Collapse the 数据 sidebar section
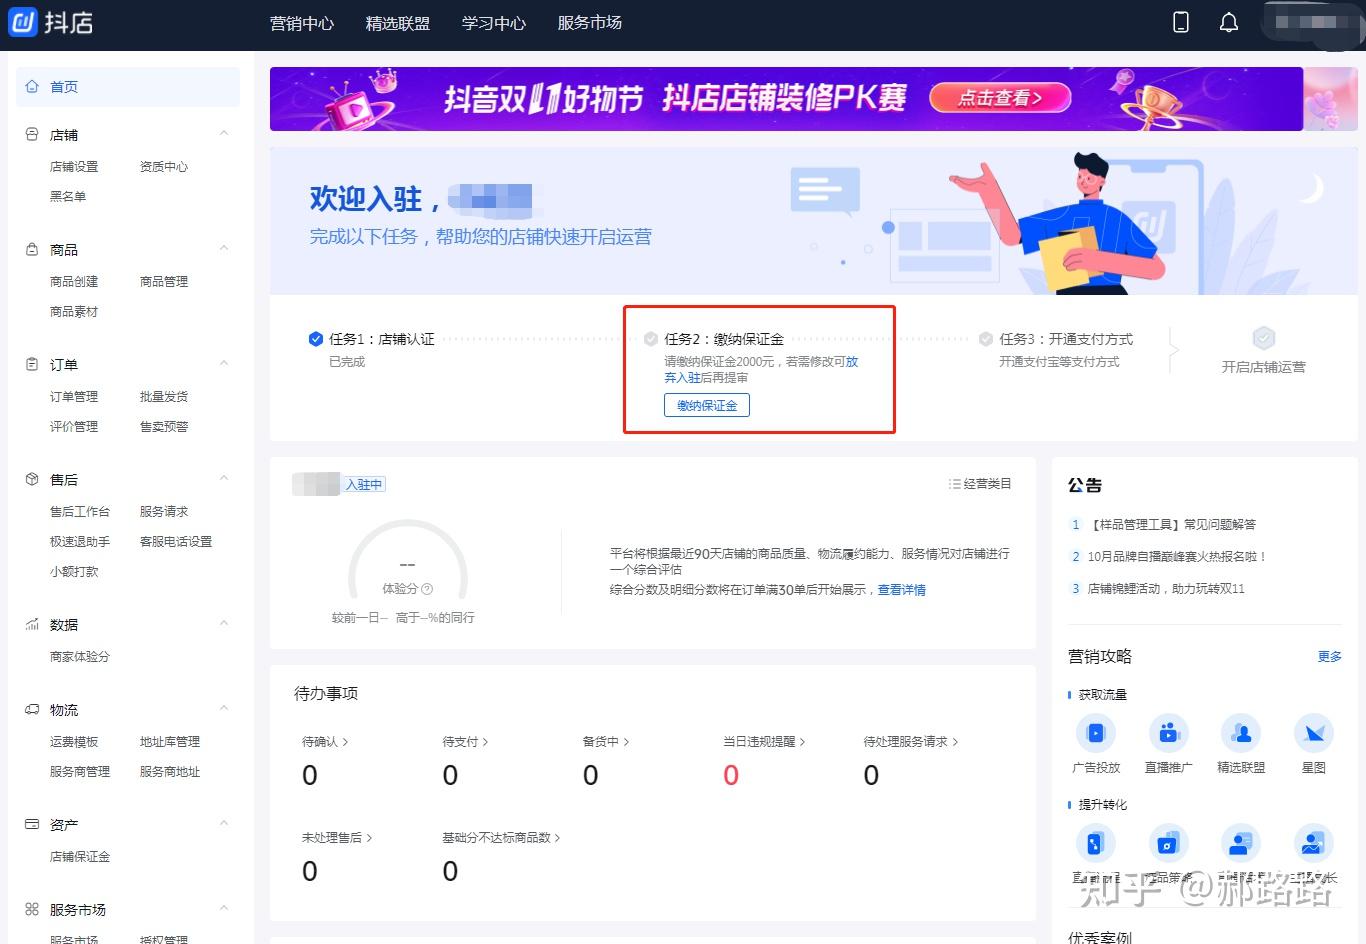The height and width of the screenshot is (944, 1366). 224,623
